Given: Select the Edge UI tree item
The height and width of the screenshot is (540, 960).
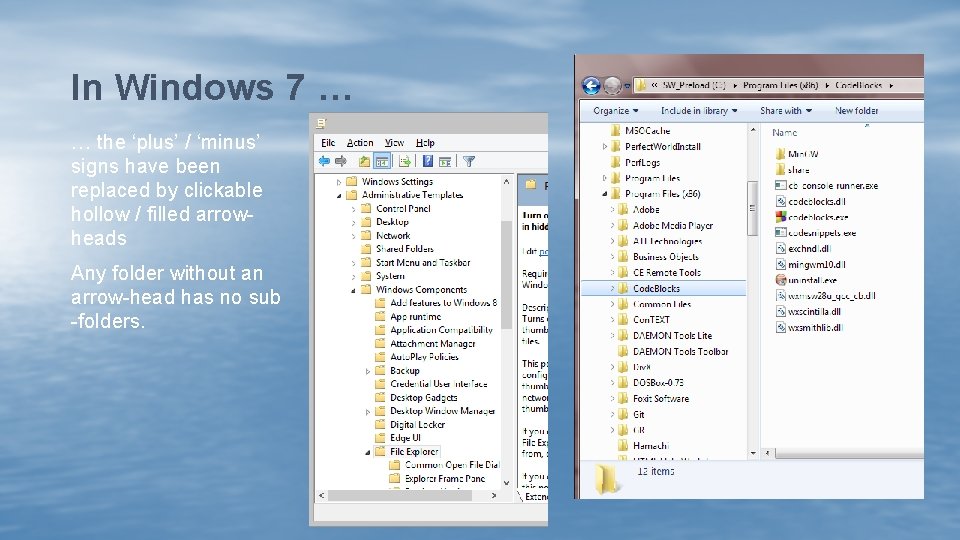Looking at the screenshot, I should [405, 438].
